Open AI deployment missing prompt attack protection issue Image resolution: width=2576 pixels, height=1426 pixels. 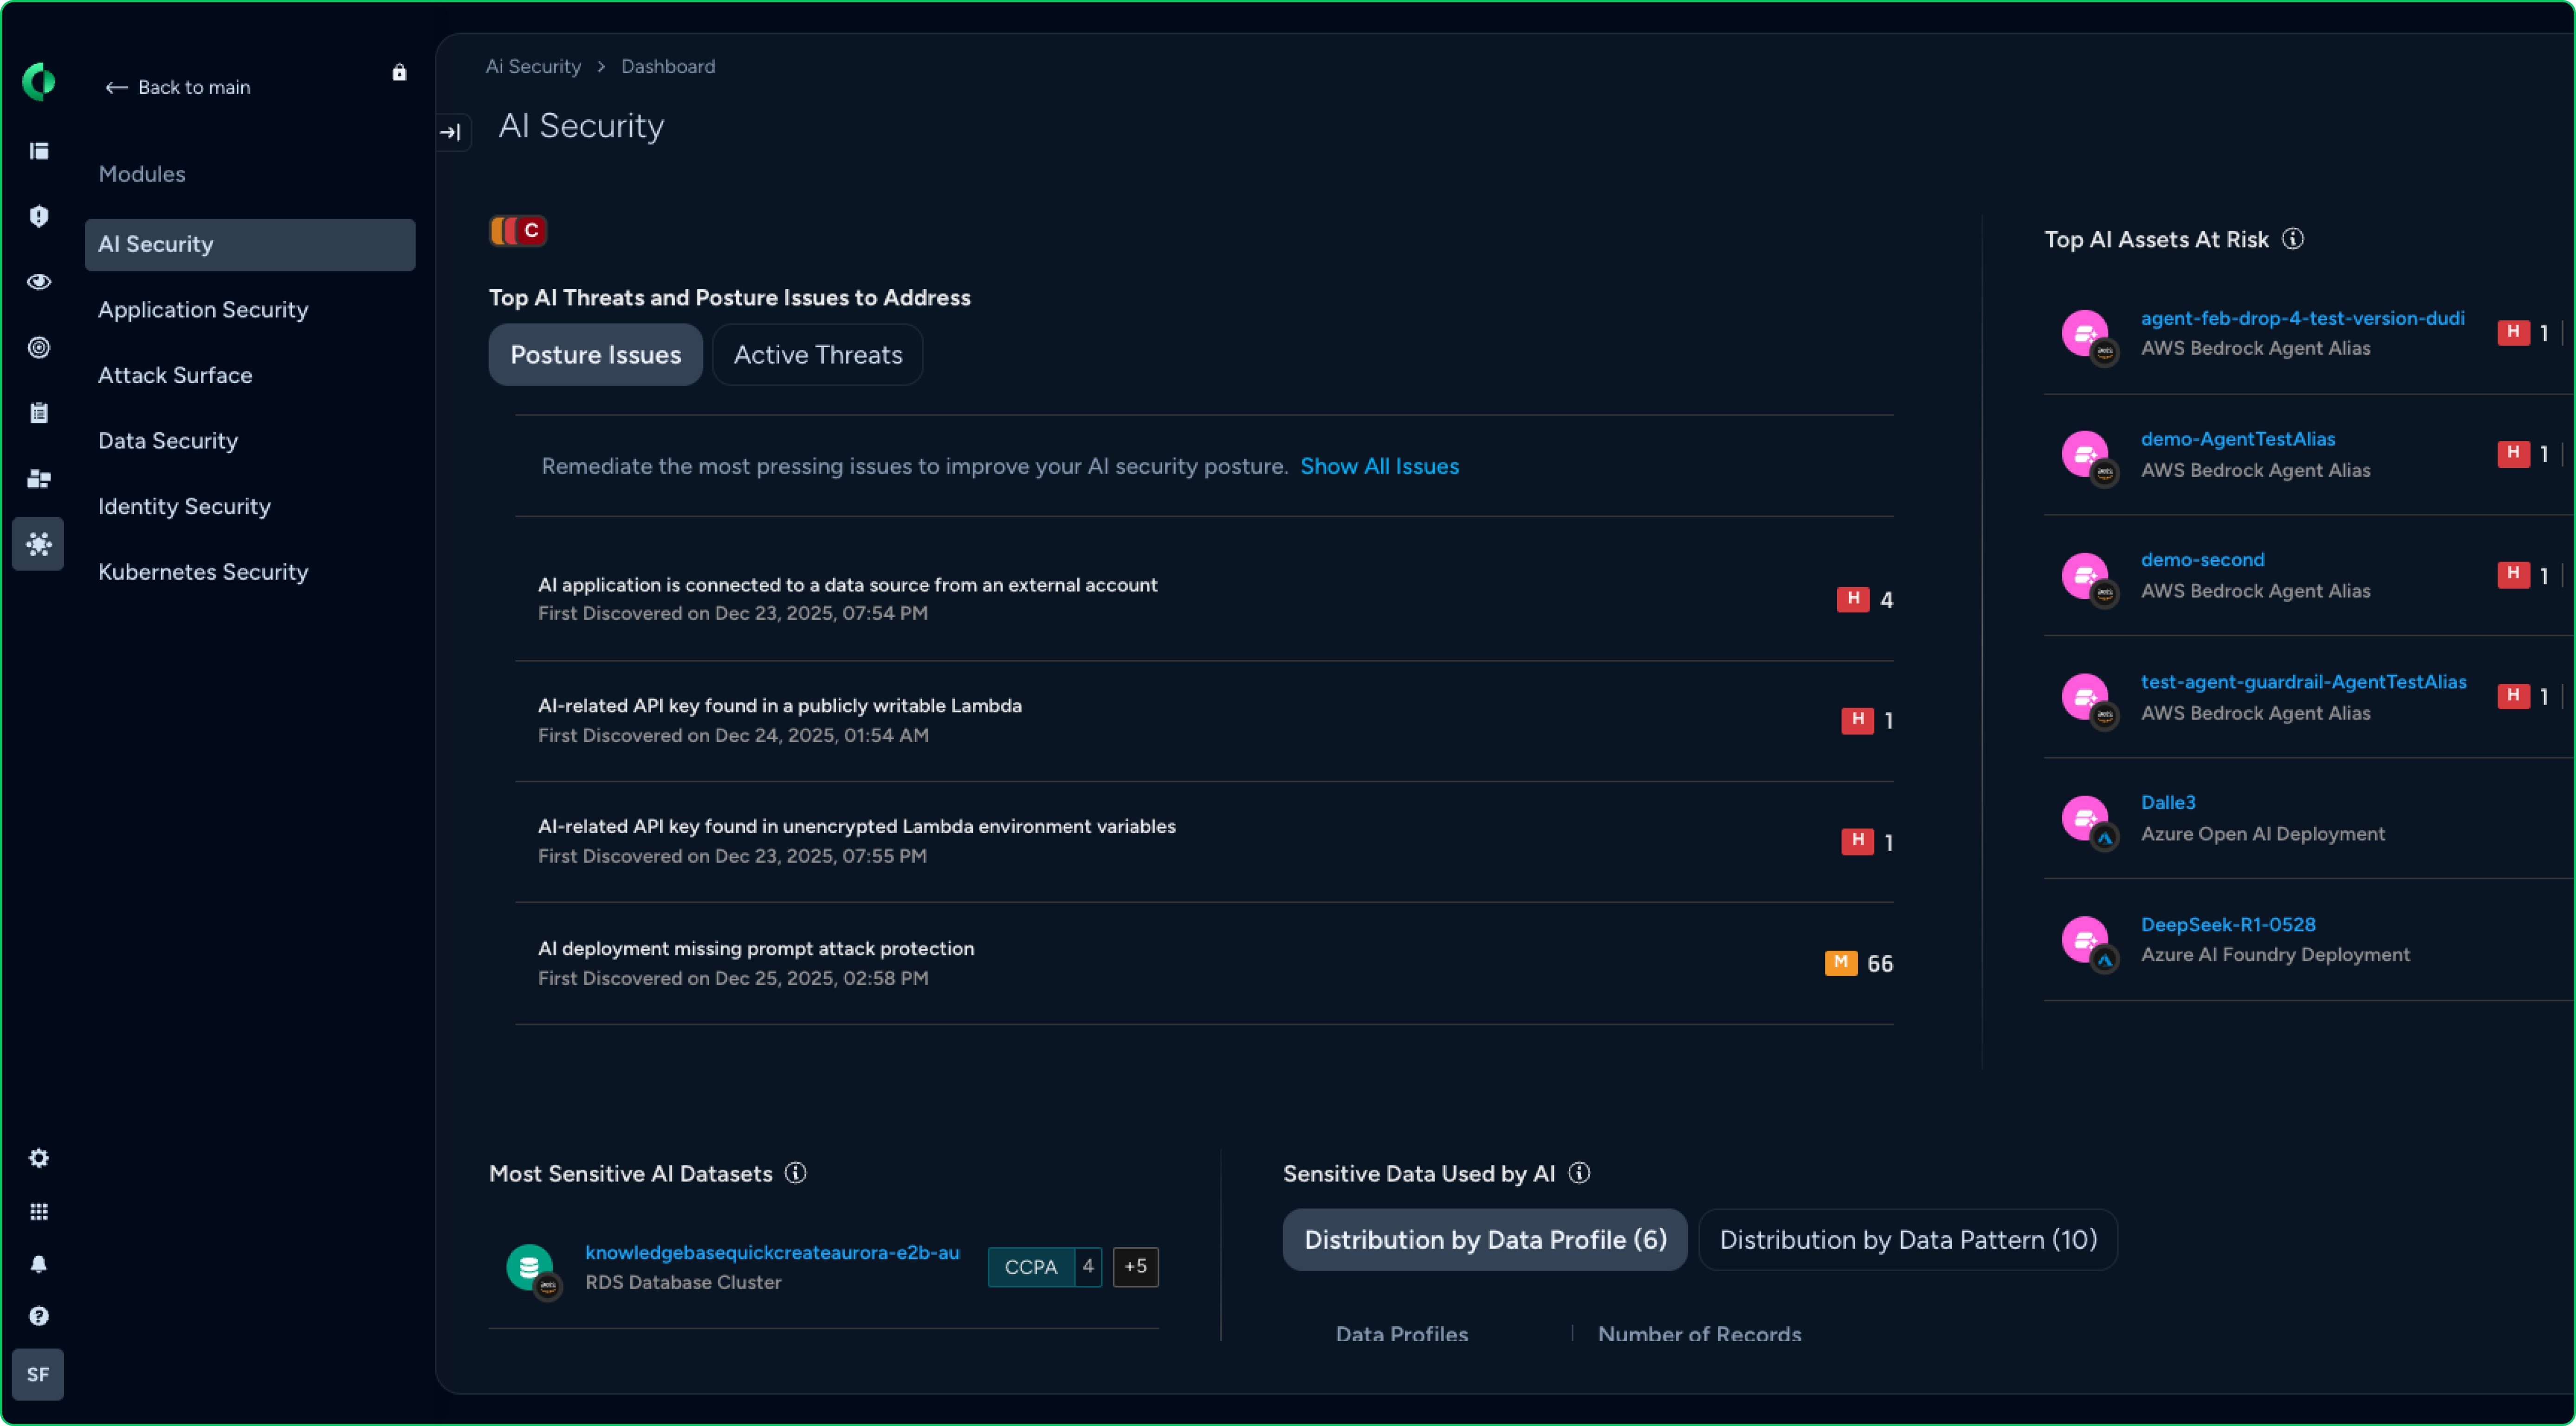click(x=755, y=948)
